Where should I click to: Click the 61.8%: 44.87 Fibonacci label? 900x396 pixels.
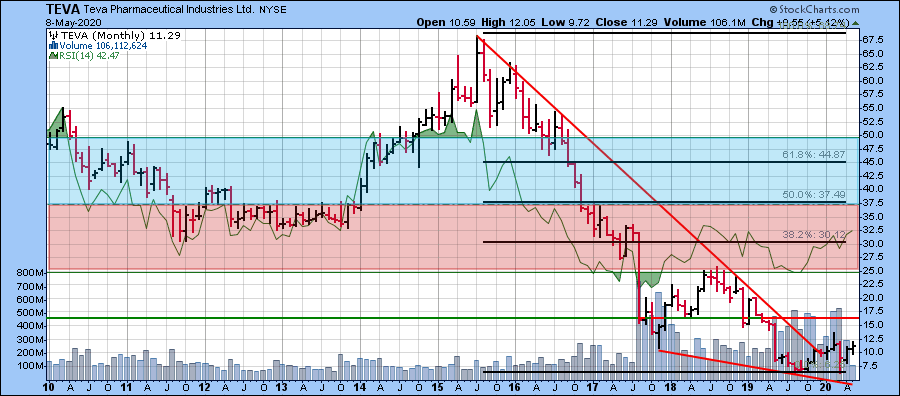tap(814, 156)
